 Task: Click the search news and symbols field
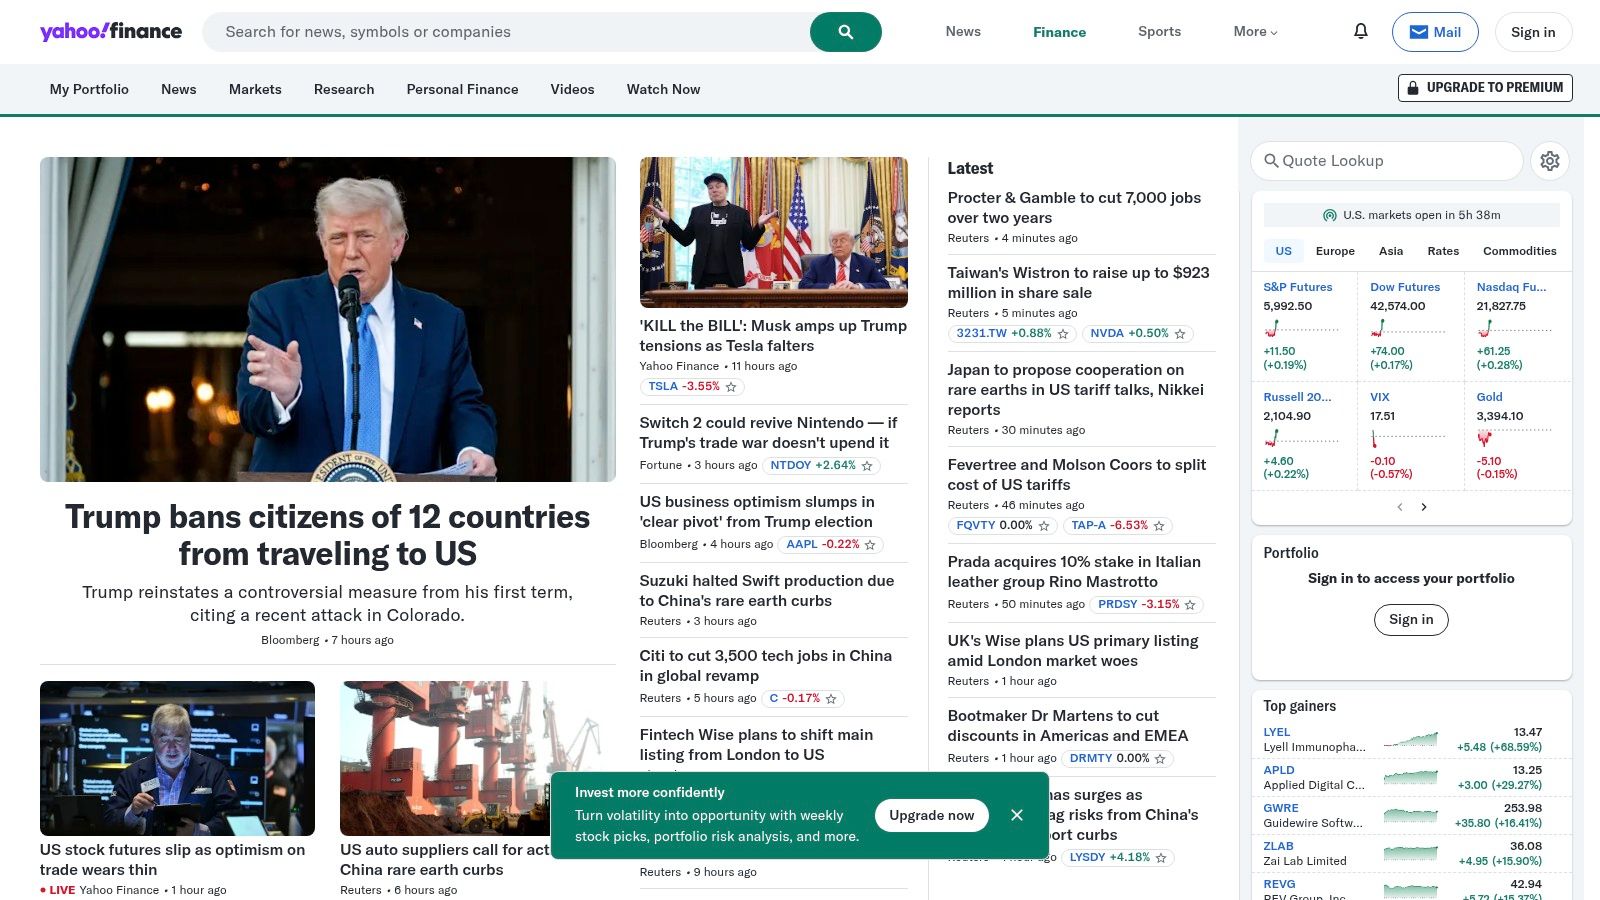click(x=506, y=32)
